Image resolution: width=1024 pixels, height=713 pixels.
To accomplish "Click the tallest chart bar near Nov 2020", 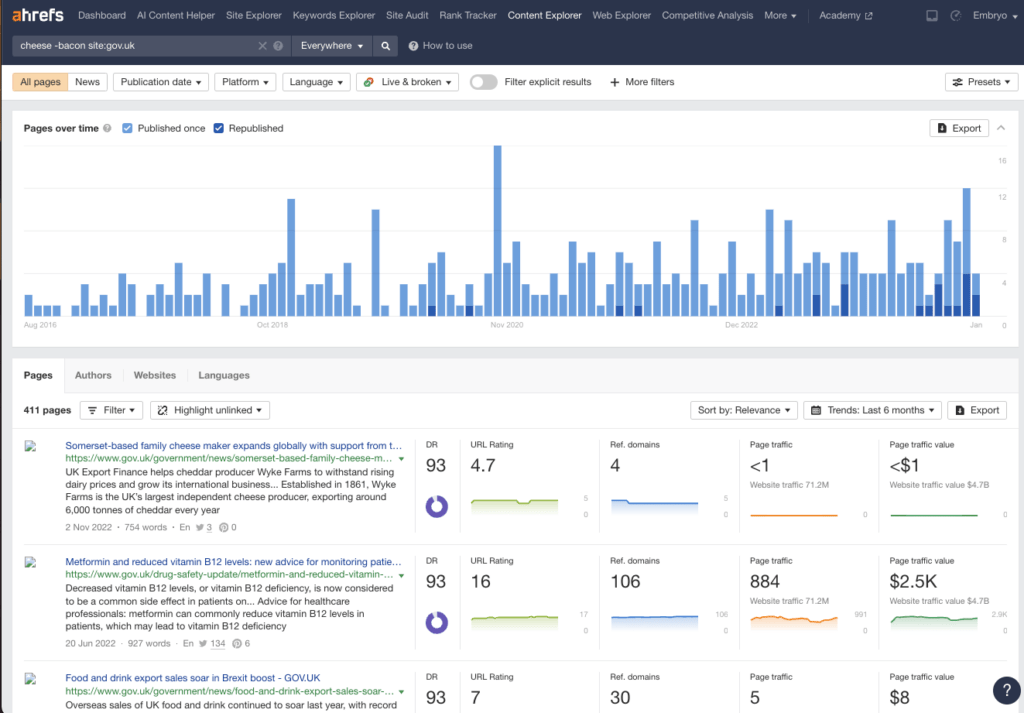I will coord(497,230).
